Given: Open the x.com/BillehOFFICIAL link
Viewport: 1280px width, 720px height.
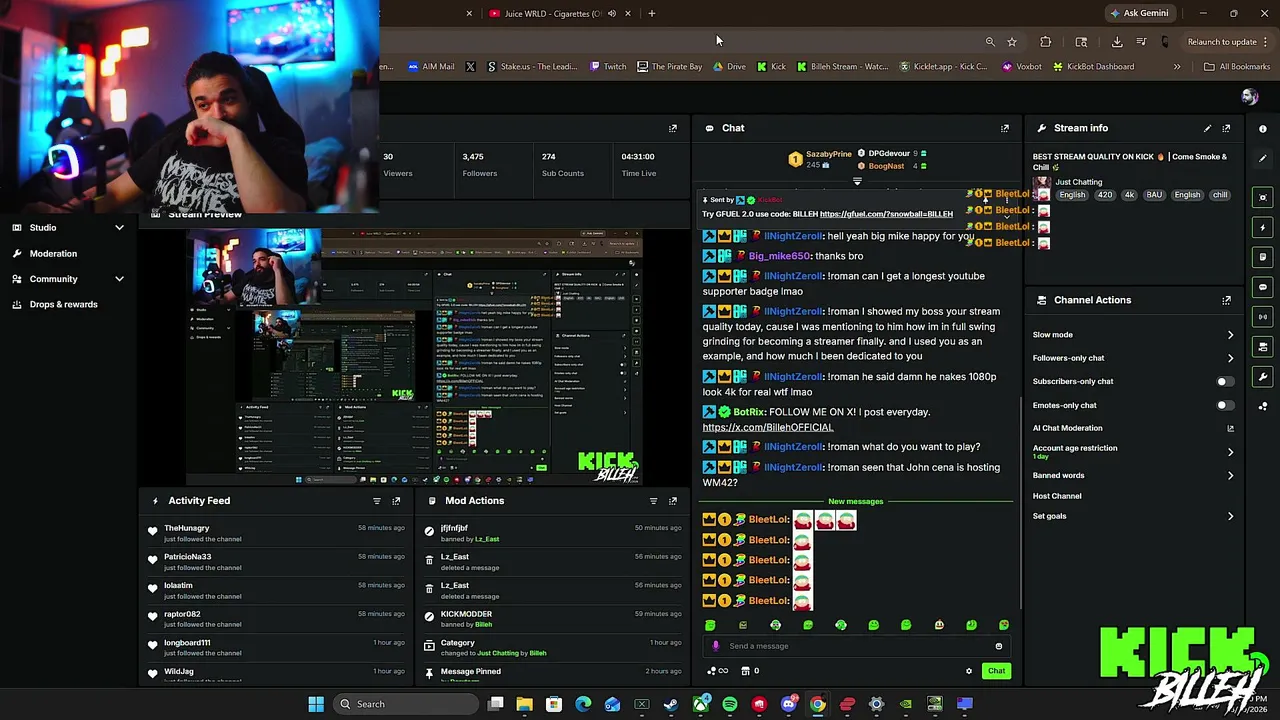Looking at the screenshot, I should click(x=767, y=427).
